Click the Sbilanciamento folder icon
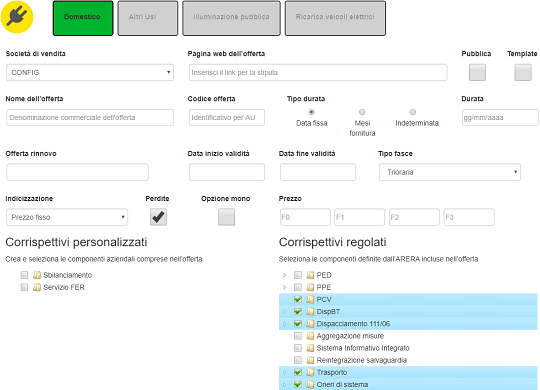Screen dimensions: 540x390 (37, 275)
